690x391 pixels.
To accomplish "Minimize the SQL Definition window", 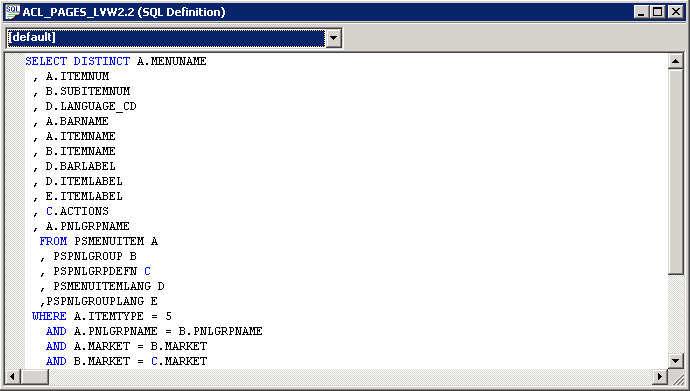I will tap(641, 12).
